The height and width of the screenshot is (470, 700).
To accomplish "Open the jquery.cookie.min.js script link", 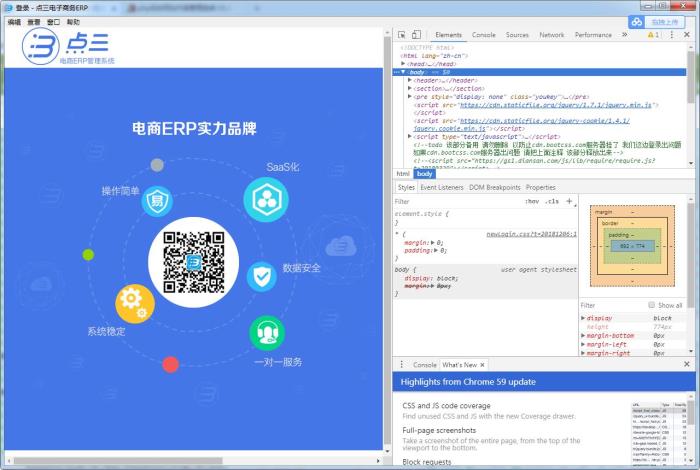I will 521,125.
